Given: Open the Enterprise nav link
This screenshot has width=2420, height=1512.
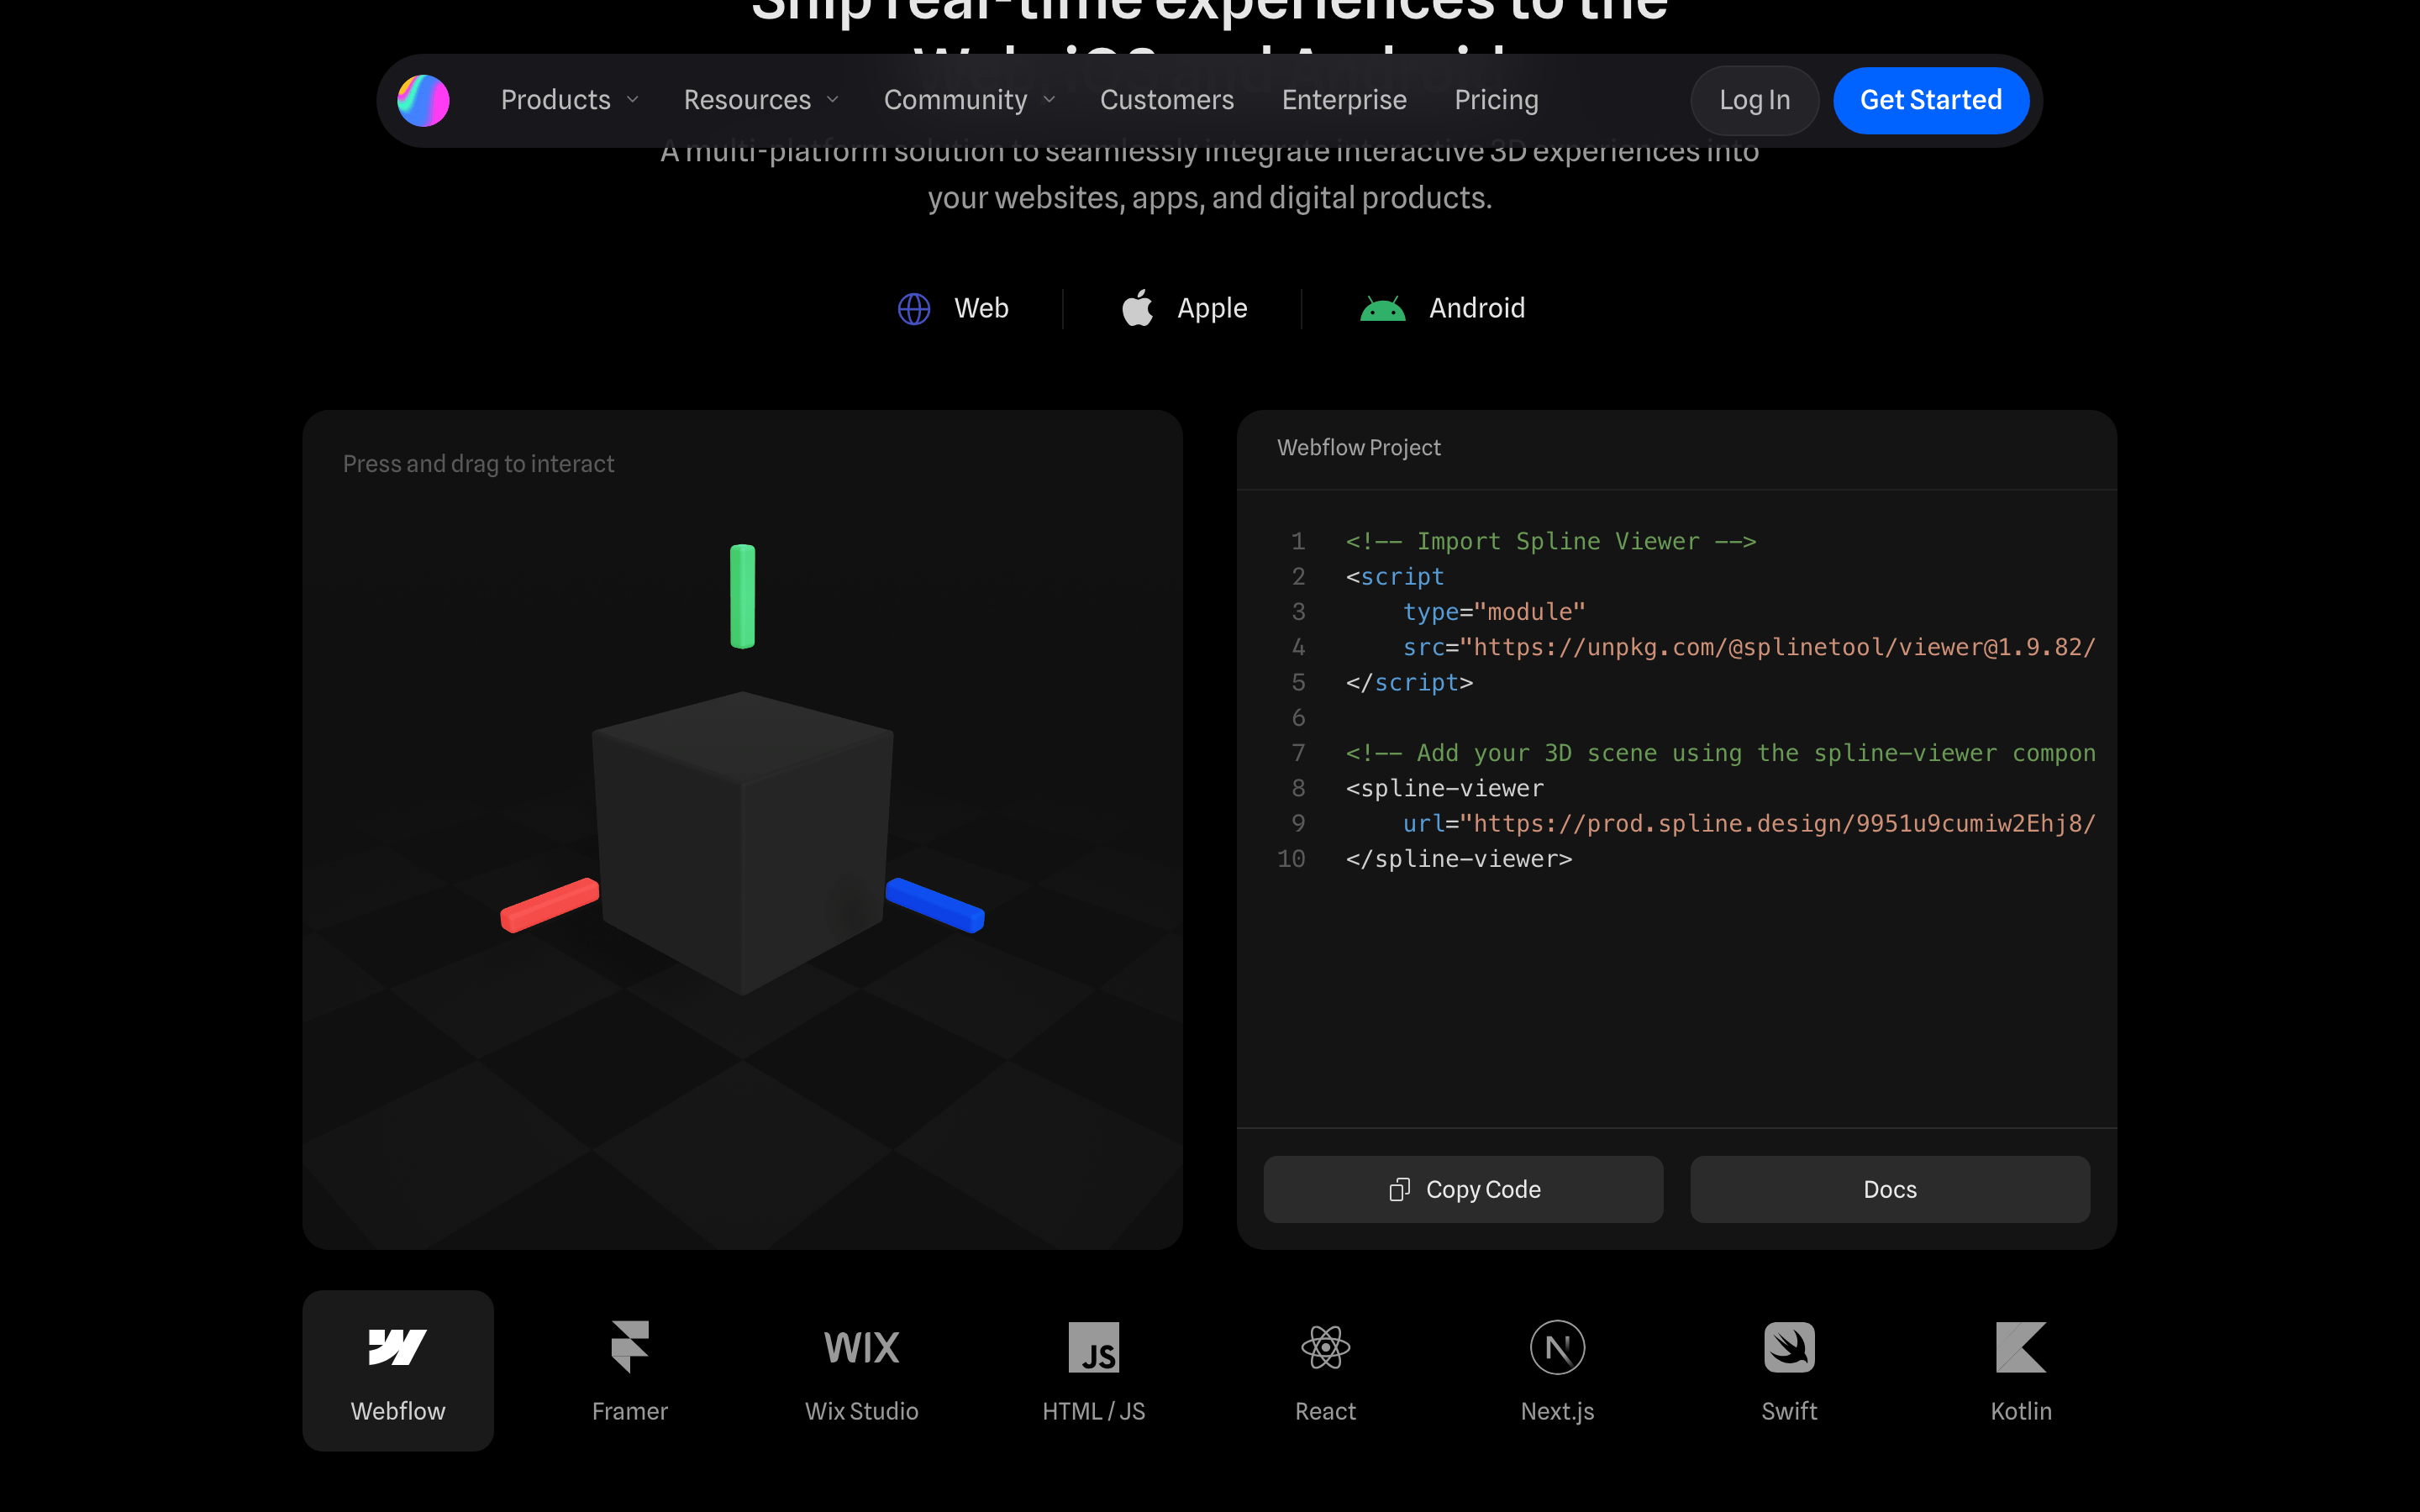Looking at the screenshot, I should [1344, 100].
